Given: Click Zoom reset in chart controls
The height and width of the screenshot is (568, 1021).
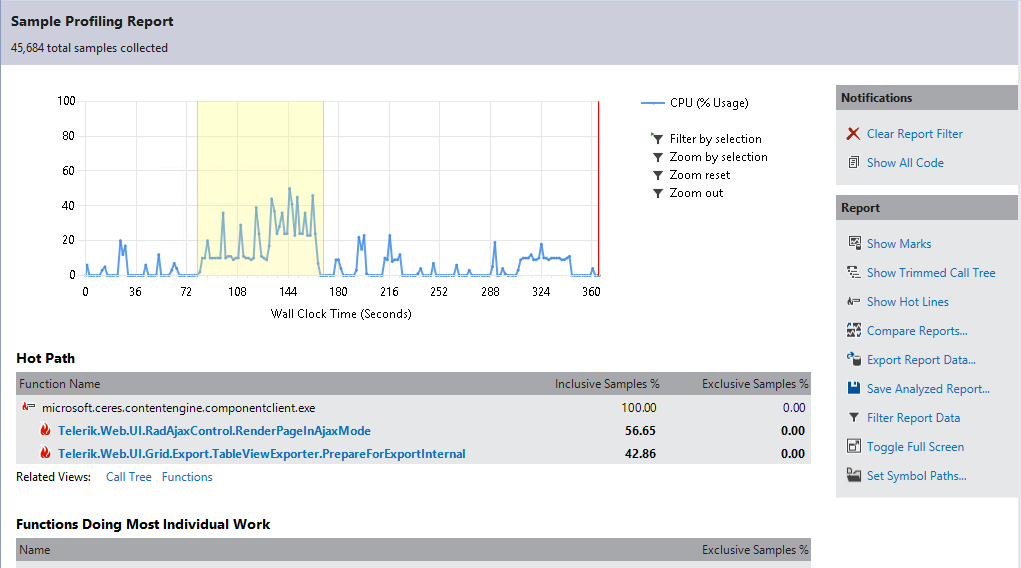Looking at the screenshot, I should pyautogui.click(x=699, y=175).
